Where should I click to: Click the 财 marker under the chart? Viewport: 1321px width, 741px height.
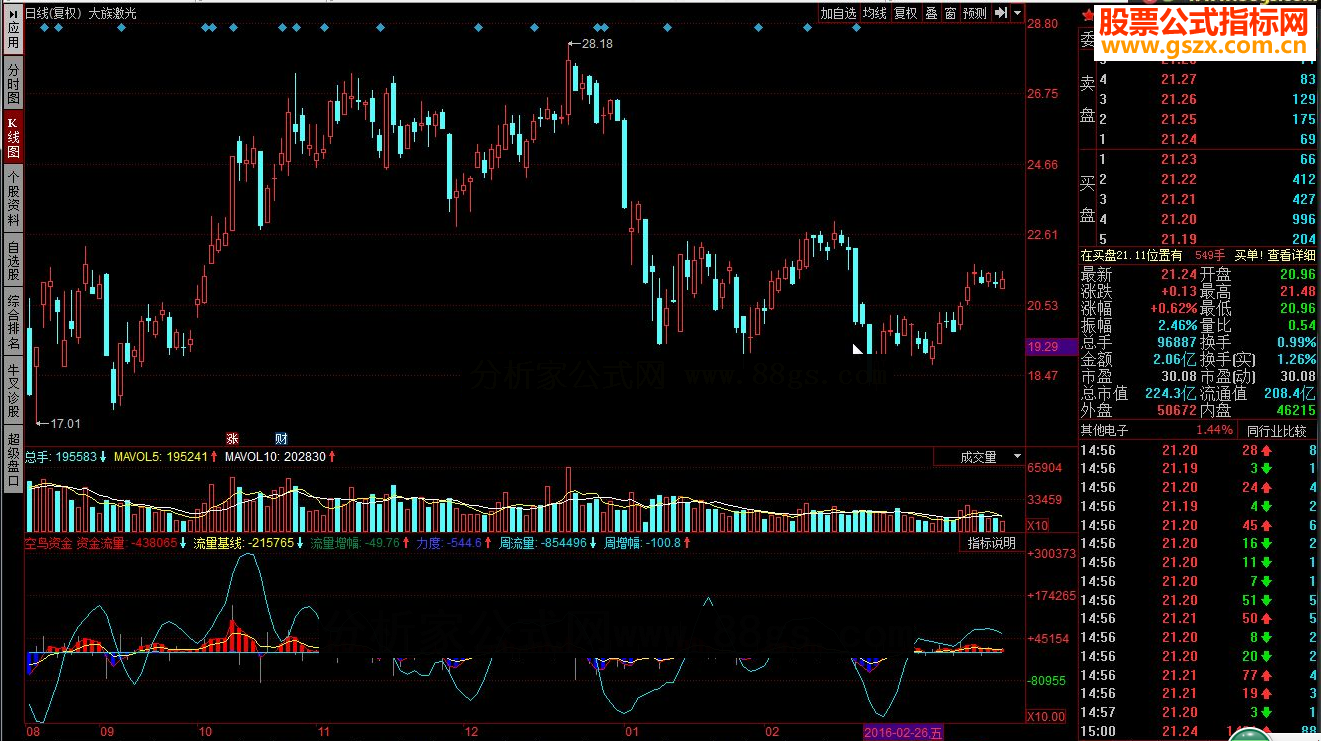[x=281, y=438]
